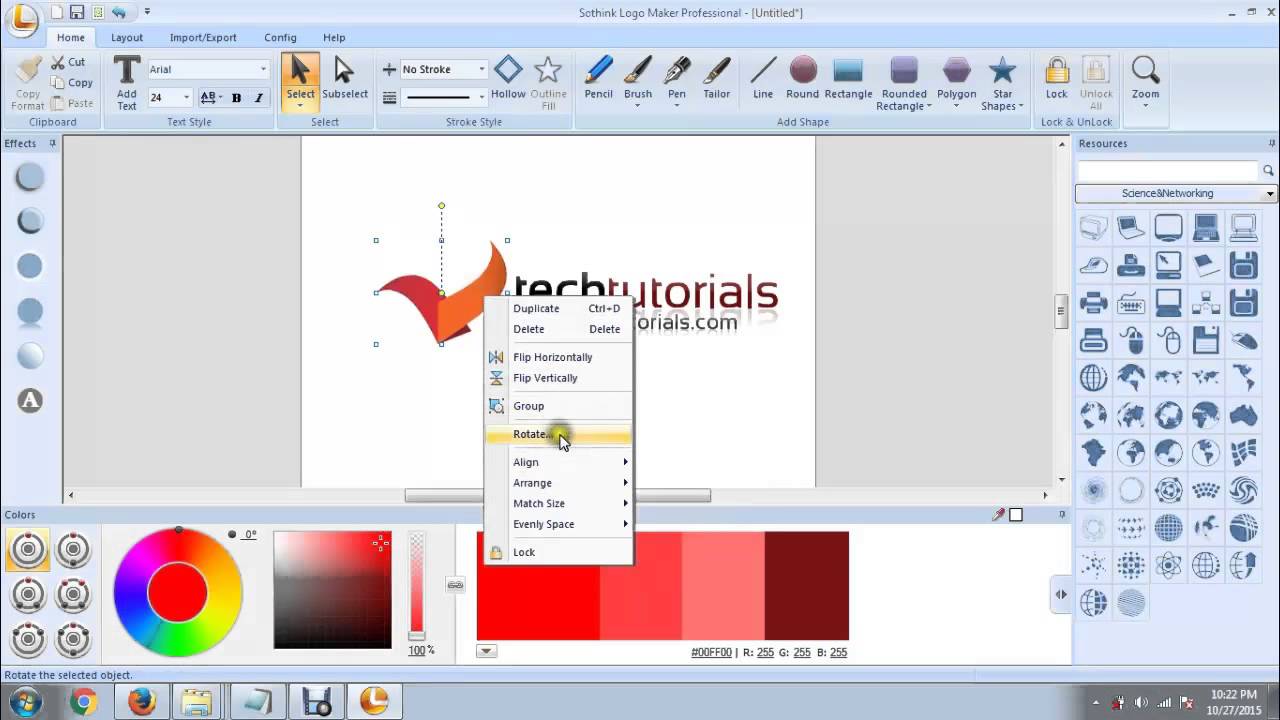1280x720 pixels.
Task: Search resources with magnifier icon
Action: pyautogui.click(x=1269, y=171)
